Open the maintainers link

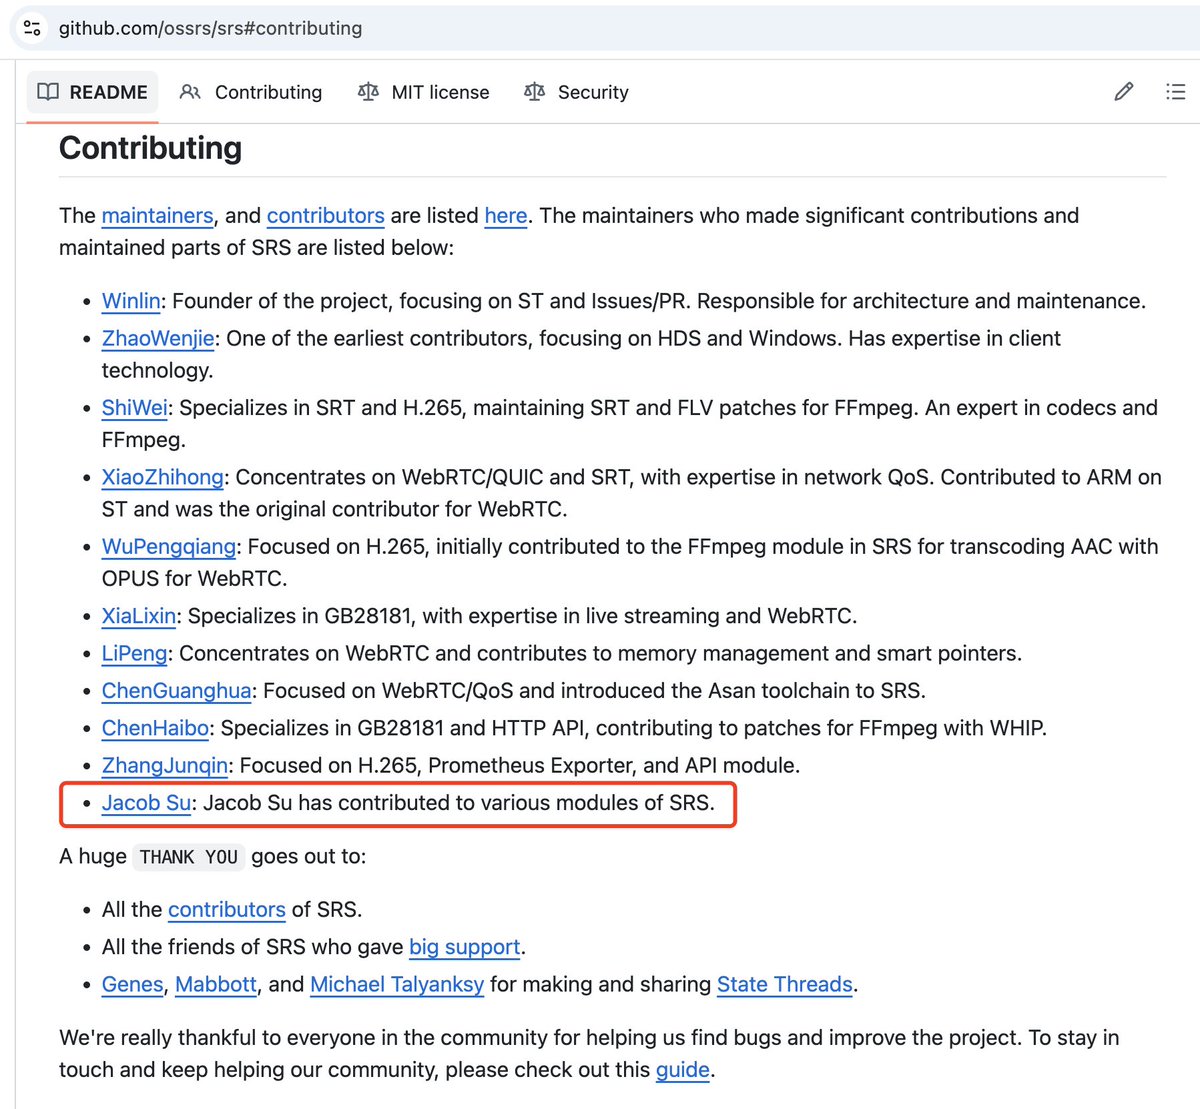coord(157,216)
